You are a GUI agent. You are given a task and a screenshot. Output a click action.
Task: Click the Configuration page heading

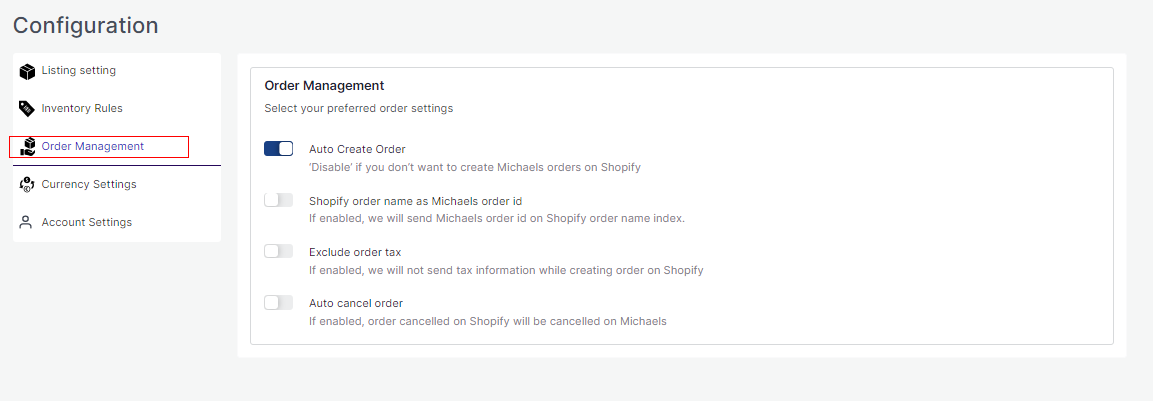point(85,25)
